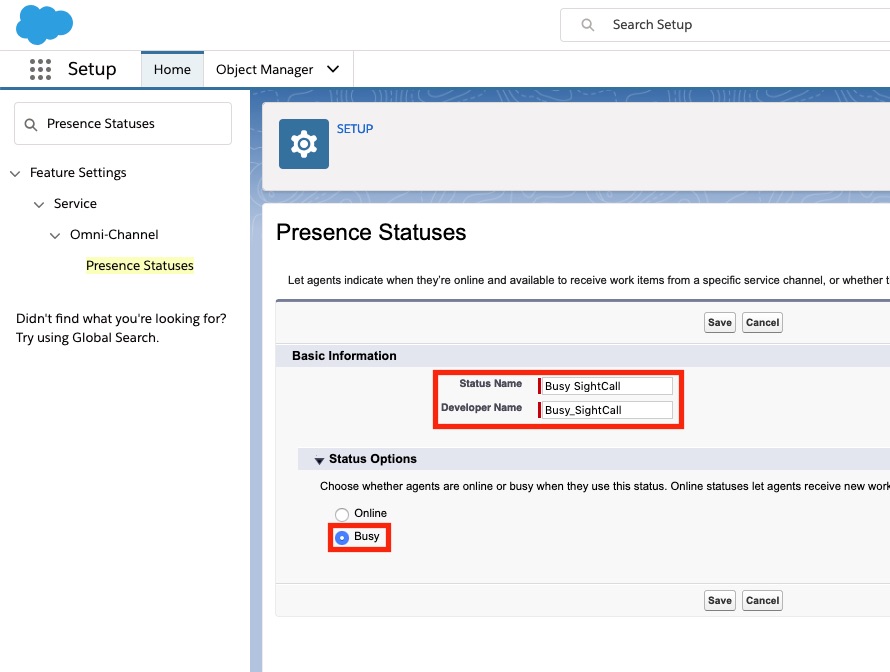The height and width of the screenshot is (672, 890).
Task: Click the Salesforce cloud logo
Action: pos(44,25)
